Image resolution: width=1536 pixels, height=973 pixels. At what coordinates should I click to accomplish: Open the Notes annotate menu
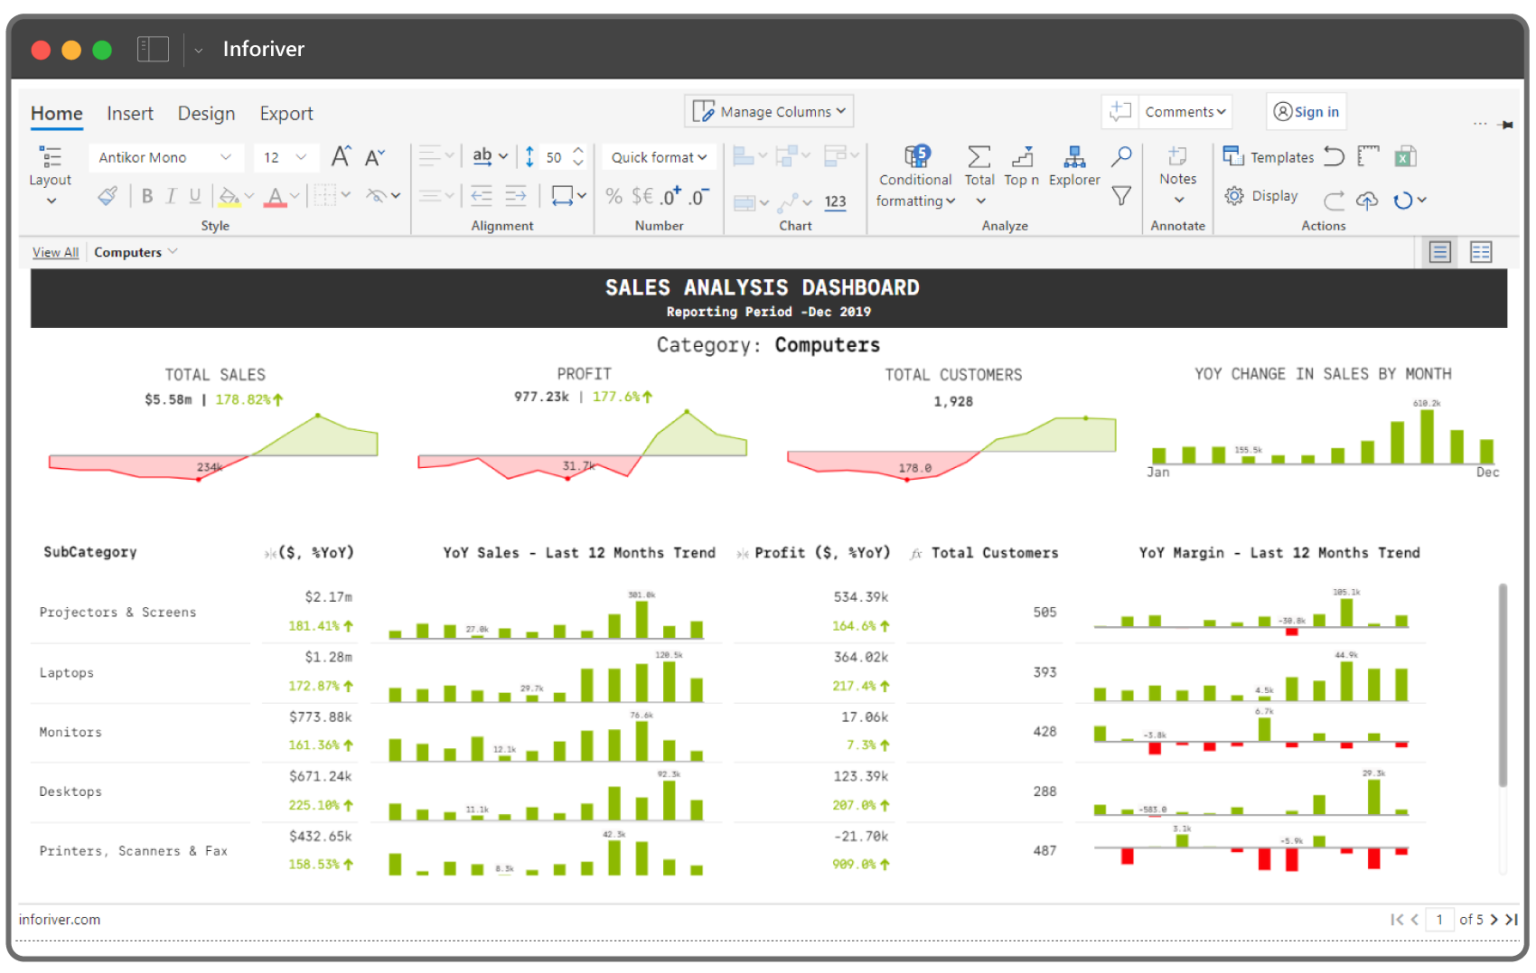[1178, 174]
